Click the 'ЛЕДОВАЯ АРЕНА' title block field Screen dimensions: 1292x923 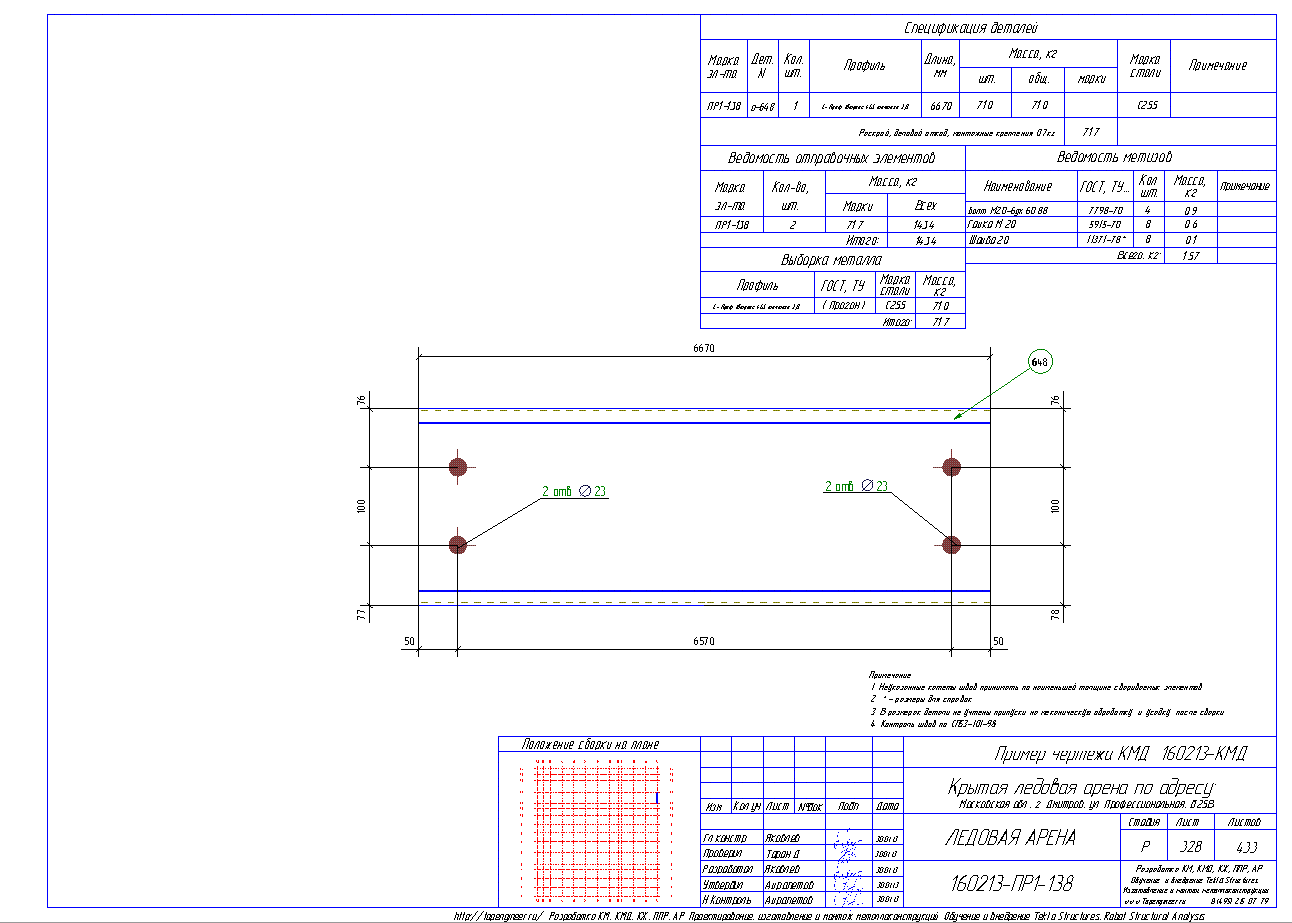(1010, 839)
